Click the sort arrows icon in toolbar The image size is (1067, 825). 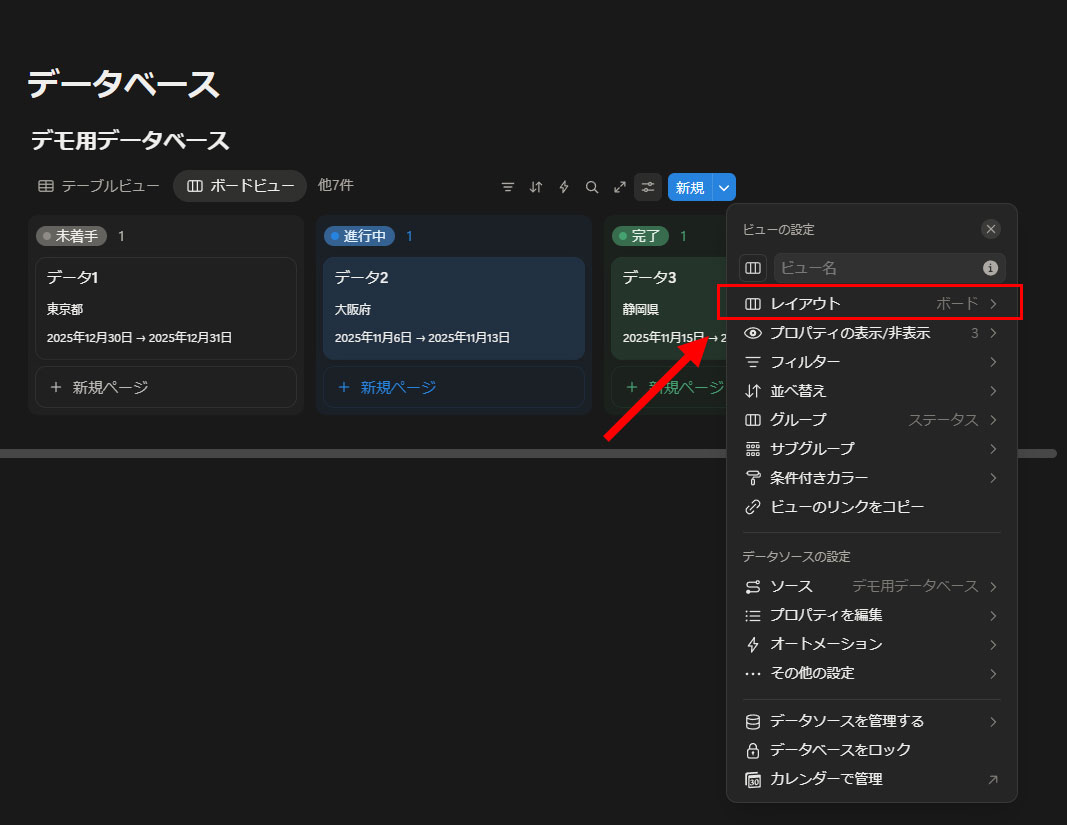pyautogui.click(x=536, y=187)
